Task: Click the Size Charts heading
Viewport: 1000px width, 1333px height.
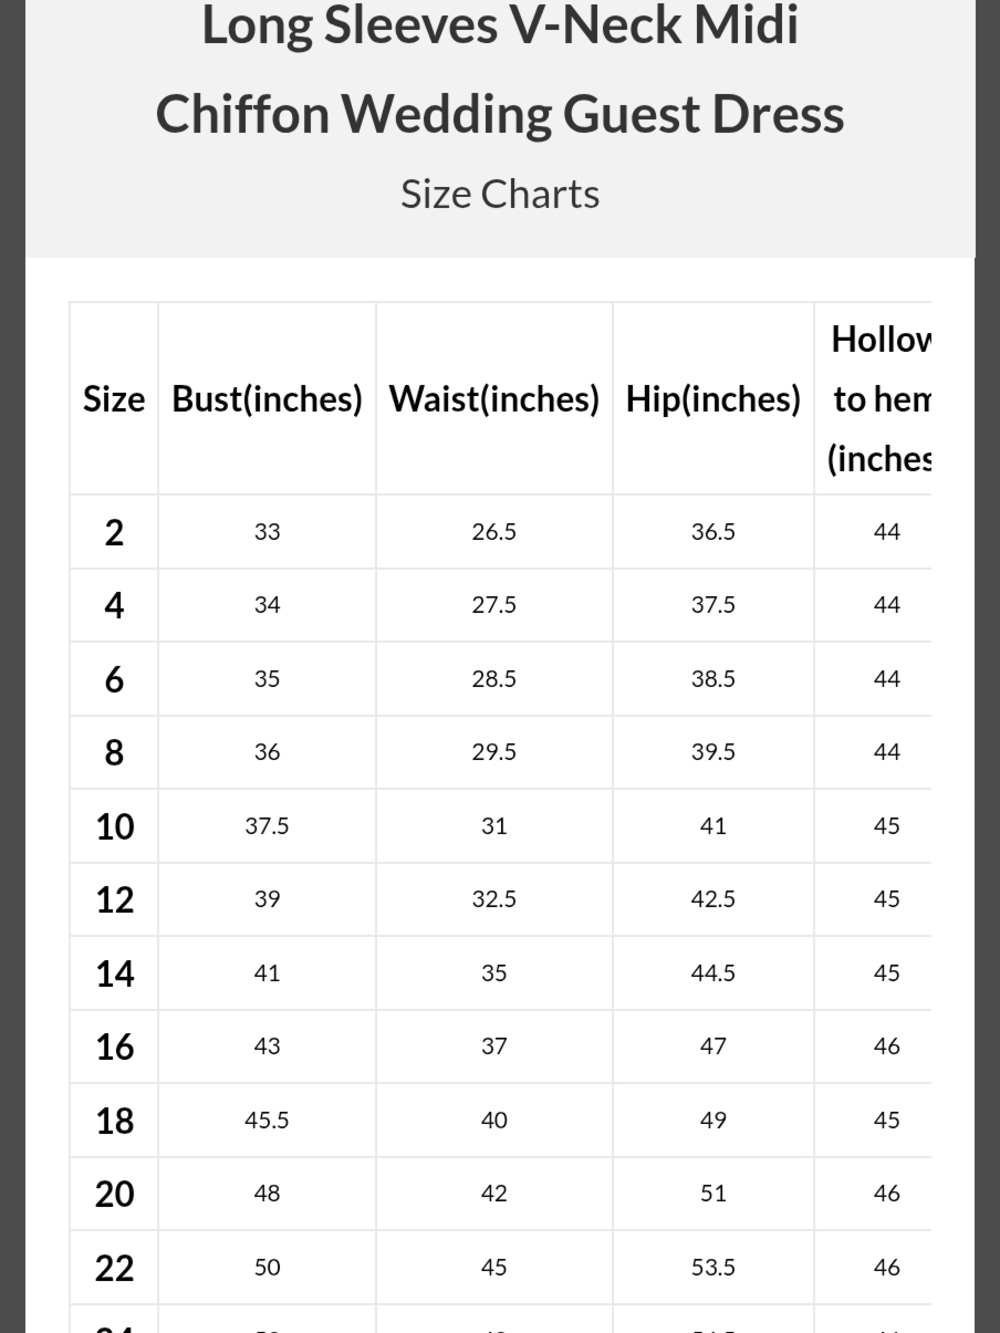Action: tap(500, 194)
